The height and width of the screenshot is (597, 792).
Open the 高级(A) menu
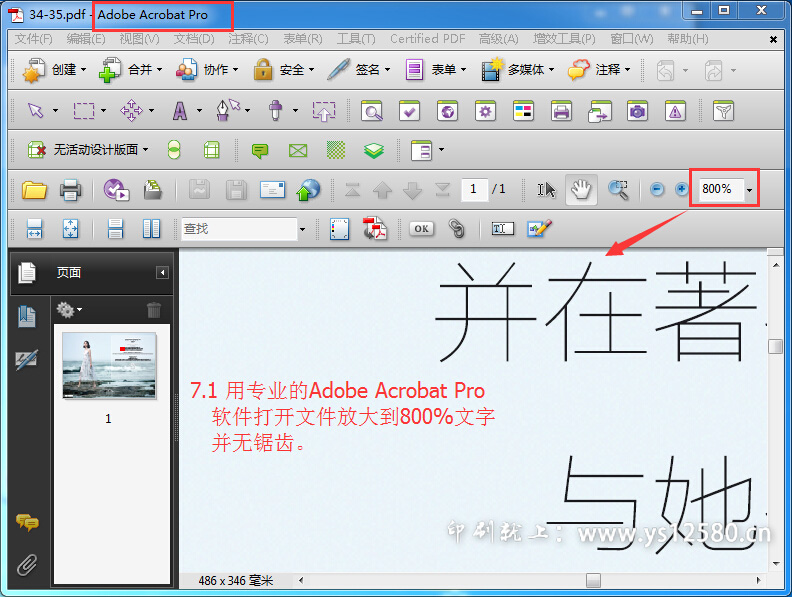tap(498, 39)
